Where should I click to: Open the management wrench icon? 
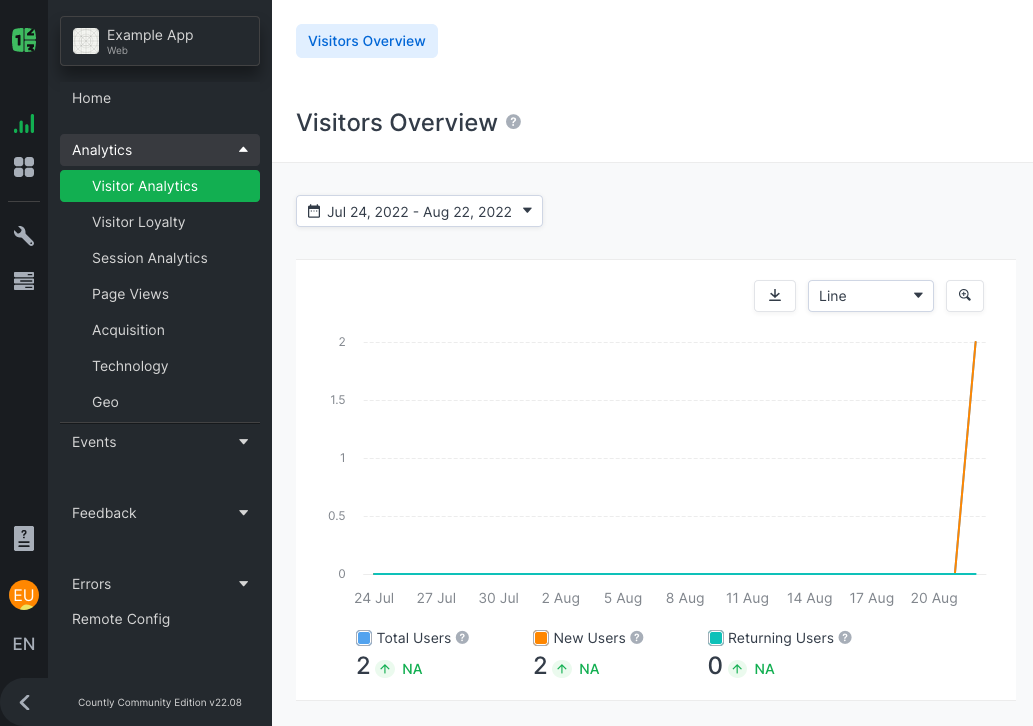pos(24,236)
